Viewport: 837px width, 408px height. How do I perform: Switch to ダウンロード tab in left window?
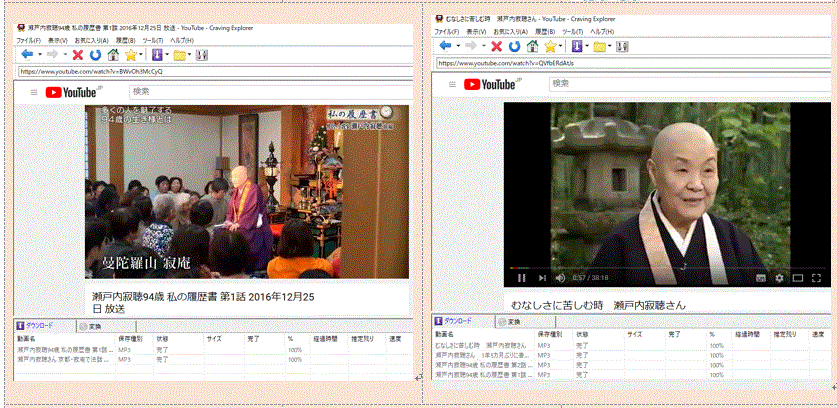[44, 326]
